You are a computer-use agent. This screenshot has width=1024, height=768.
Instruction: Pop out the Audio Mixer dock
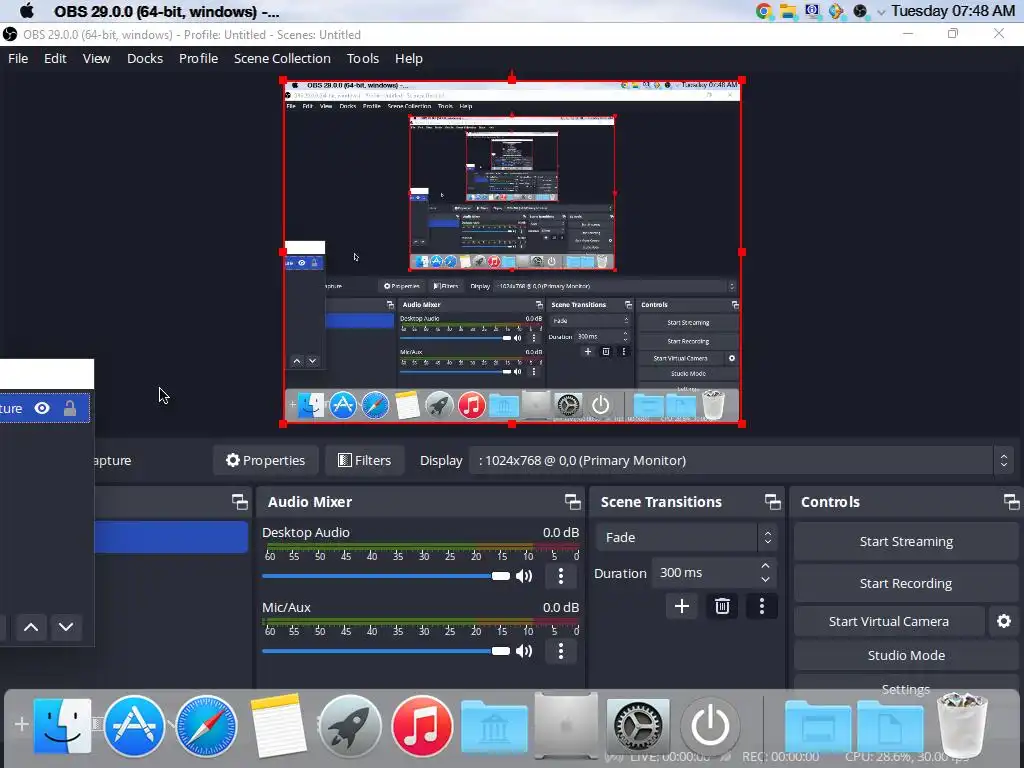click(573, 502)
